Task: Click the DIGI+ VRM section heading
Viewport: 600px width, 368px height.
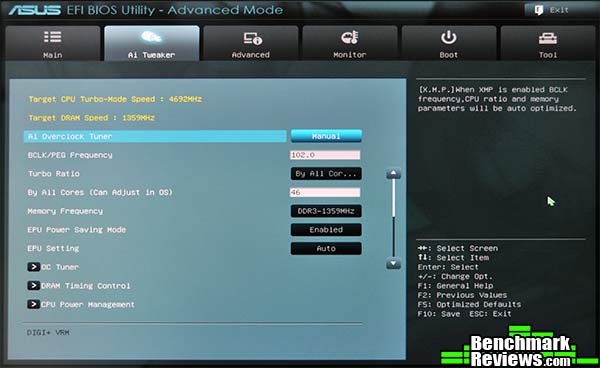Action: [48, 332]
